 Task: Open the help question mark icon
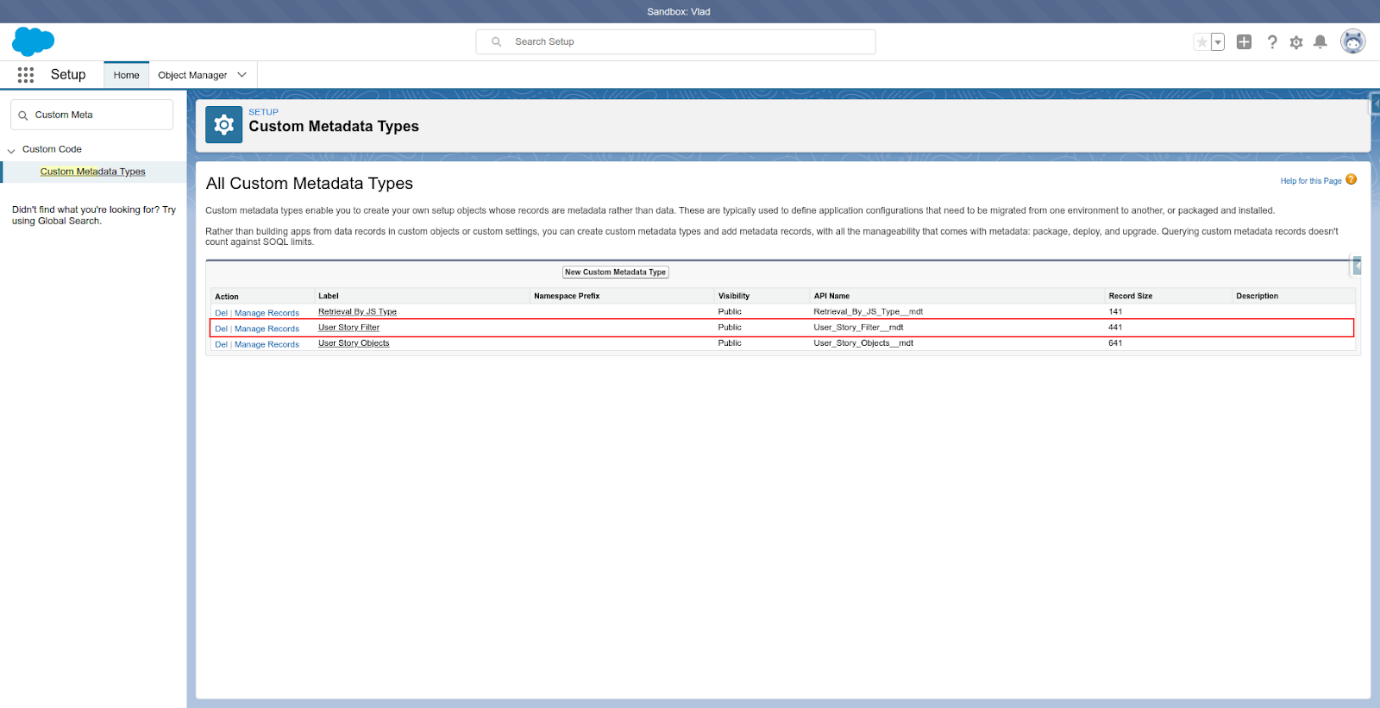(x=1271, y=41)
